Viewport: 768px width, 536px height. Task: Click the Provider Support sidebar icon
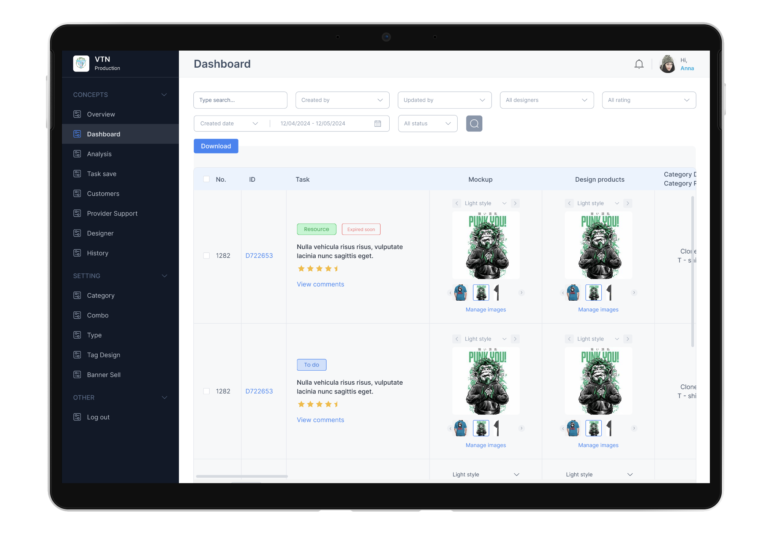coord(77,213)
